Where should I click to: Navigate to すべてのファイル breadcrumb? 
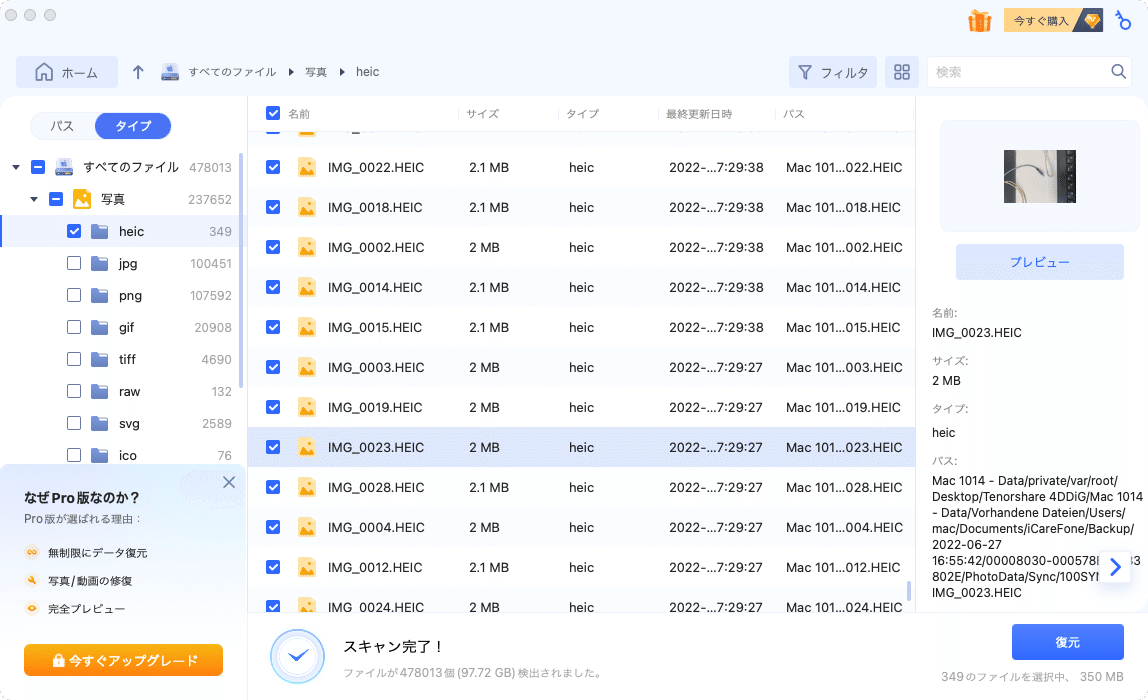click(x=232, y=72)
